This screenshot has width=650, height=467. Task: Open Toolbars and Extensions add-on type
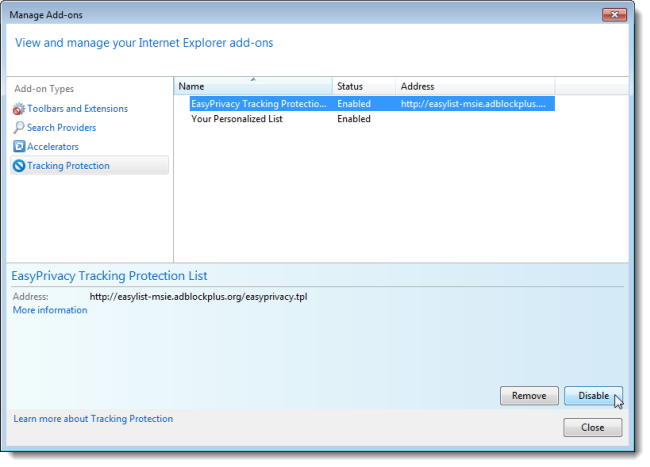(x=77, y=109)
